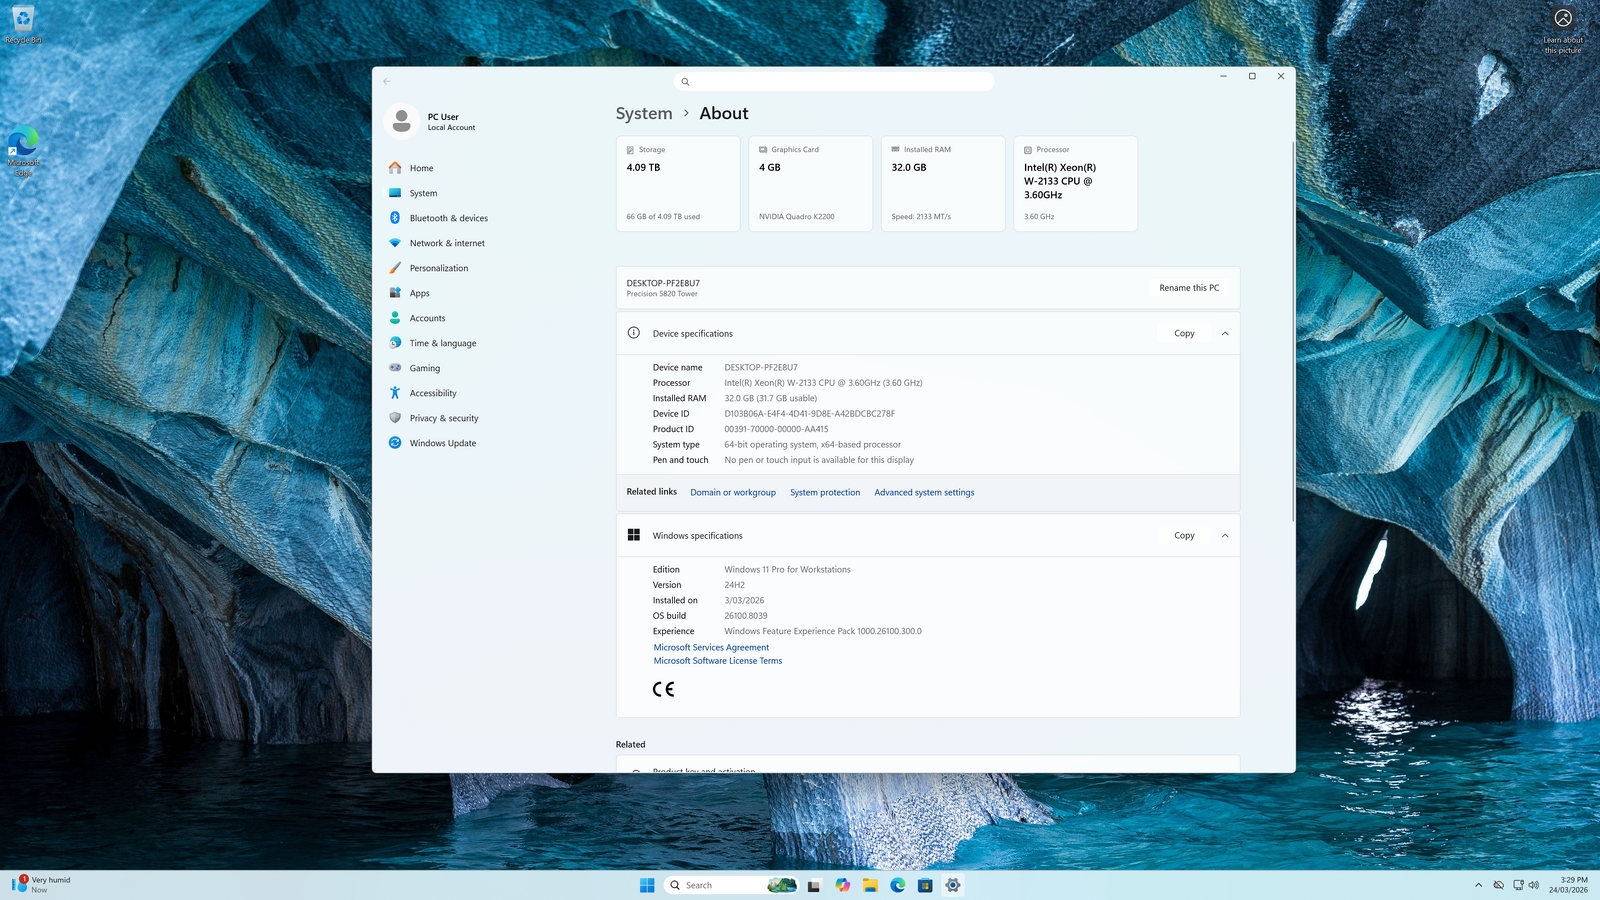Open Accessibility settings
Viewport: 1600px width, 900px height.
432,393
